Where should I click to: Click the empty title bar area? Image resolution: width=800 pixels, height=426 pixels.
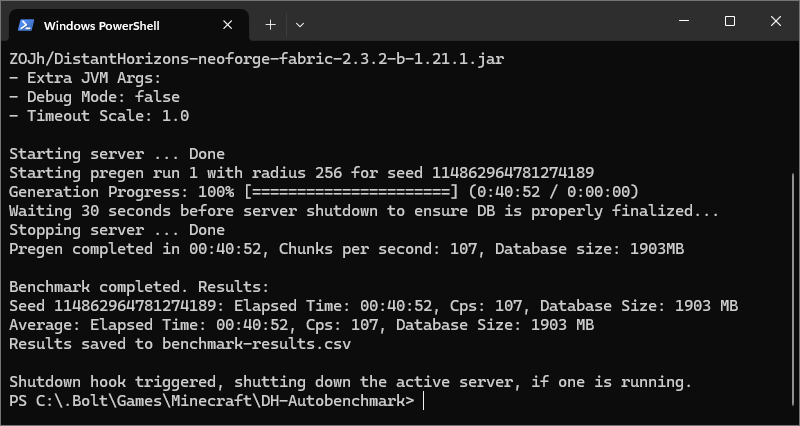[480, 22]
